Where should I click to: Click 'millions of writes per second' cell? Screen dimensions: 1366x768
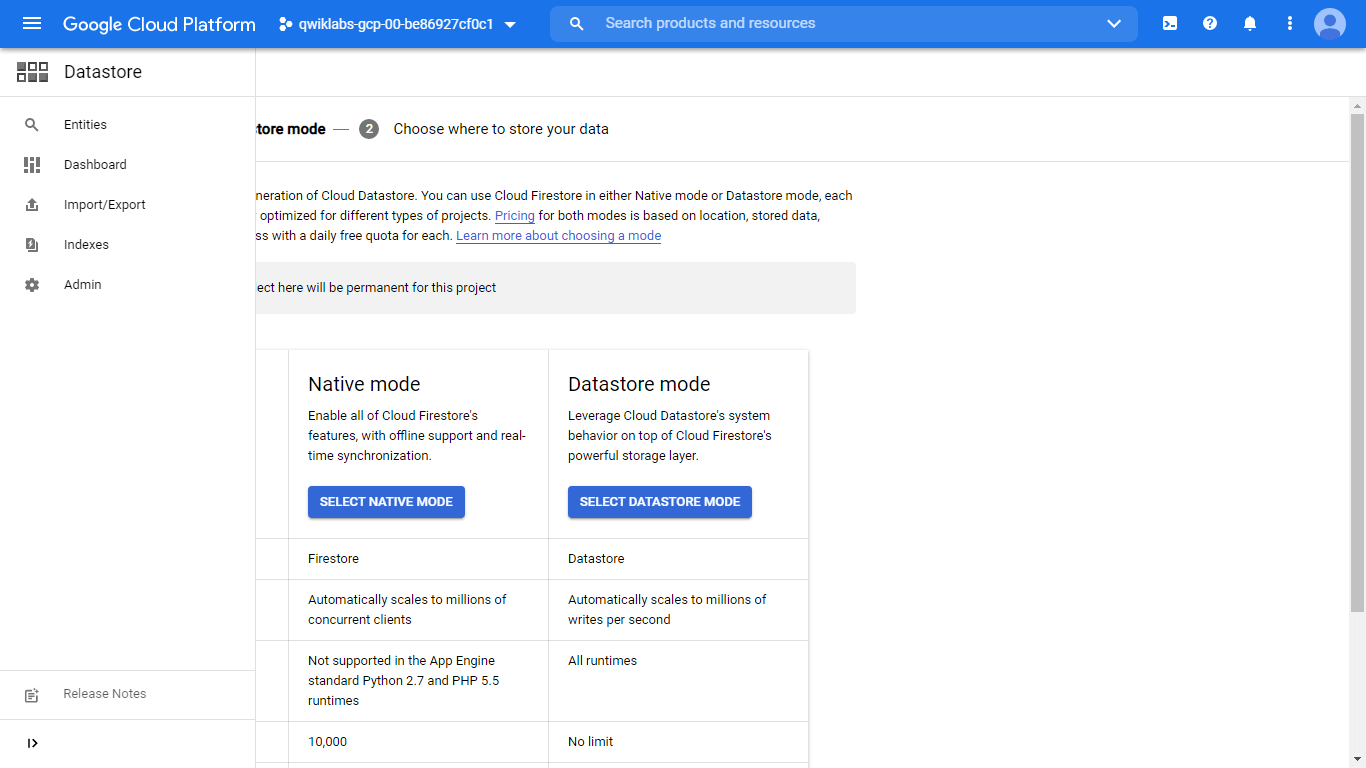click(x=678, y=610)
